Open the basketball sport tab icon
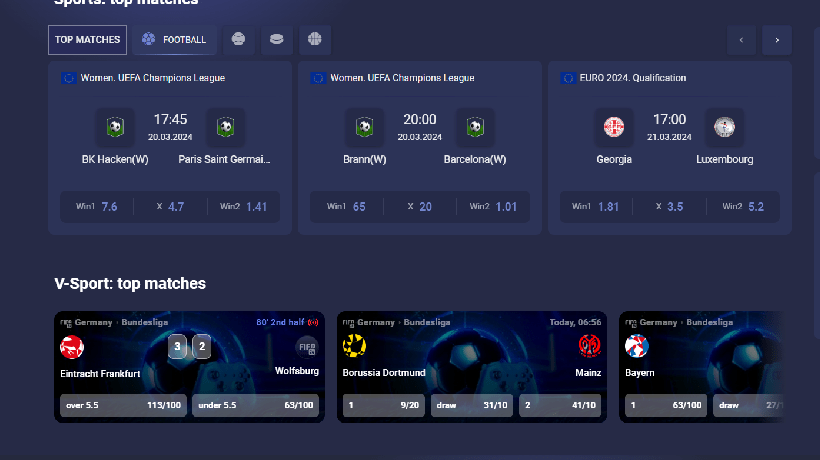Image resolution: width=820 pixels, height=460 pixels. [x=315, y=40]
